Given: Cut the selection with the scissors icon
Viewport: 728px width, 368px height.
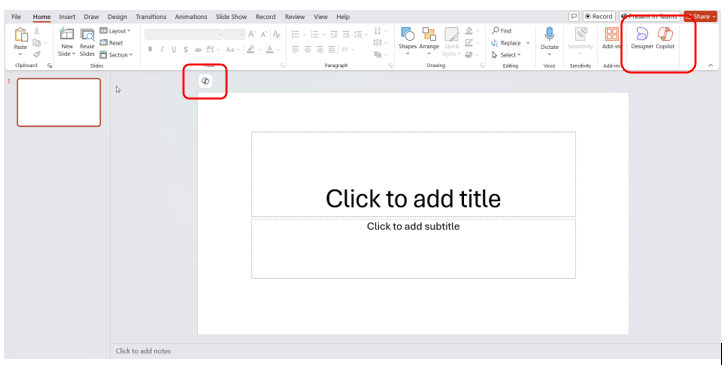Looking at the screenshot, I should (37, 31).
